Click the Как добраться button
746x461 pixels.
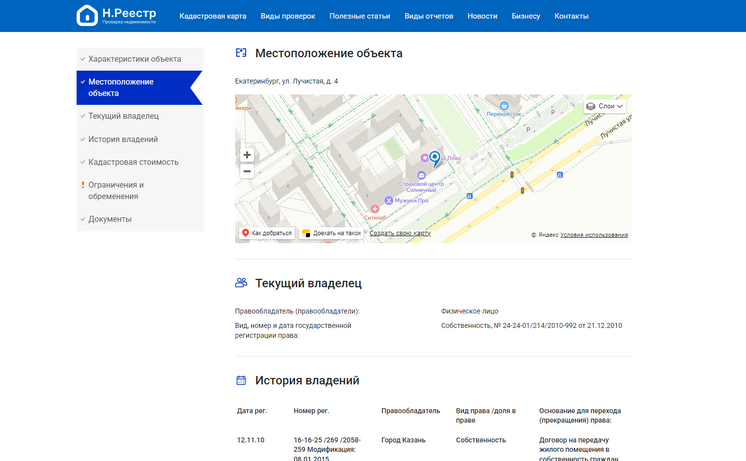pos(267,233)
